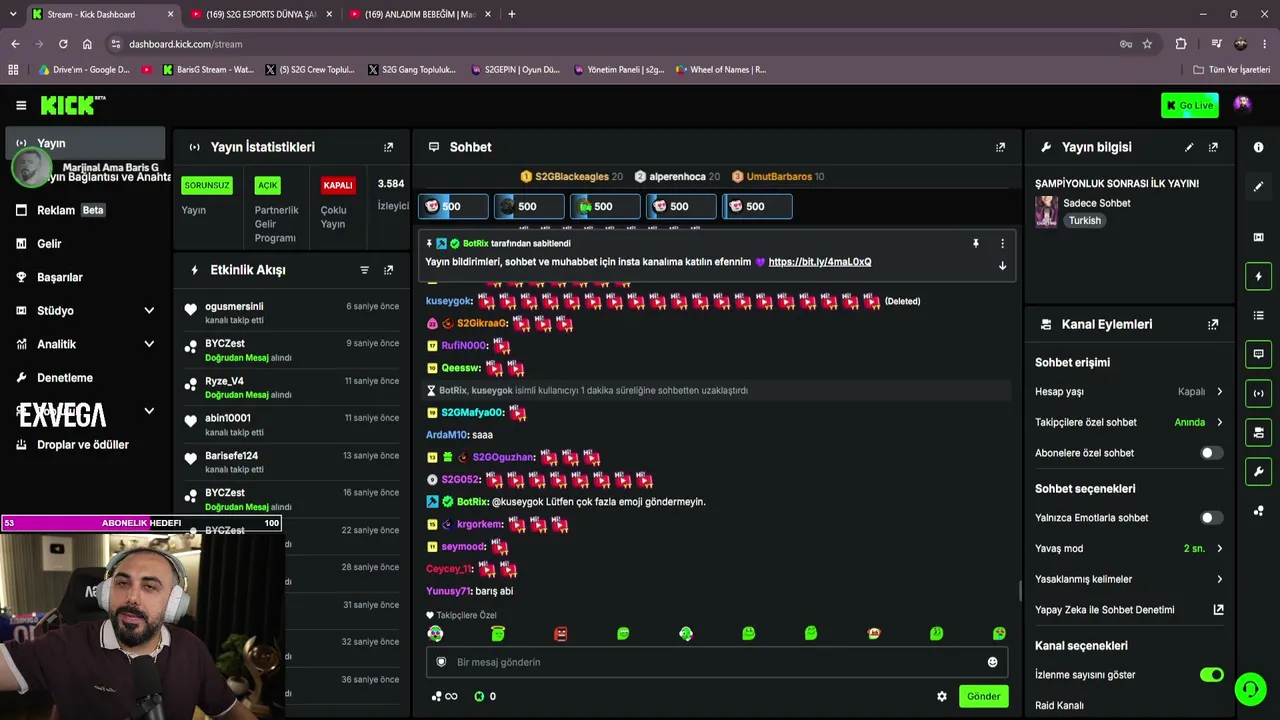The image size is (1280, 720).
Task: Toggle İzlenme sayısını göster switch
Action: tap(1211, 675)
